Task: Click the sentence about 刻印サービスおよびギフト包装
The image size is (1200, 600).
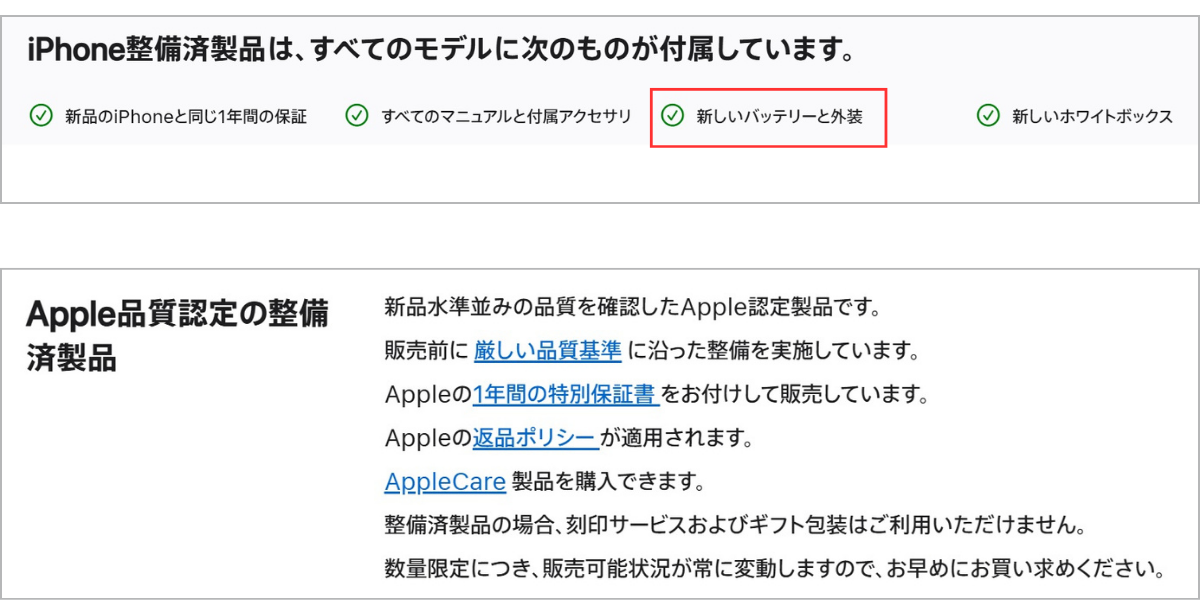Action: [735, 526]
